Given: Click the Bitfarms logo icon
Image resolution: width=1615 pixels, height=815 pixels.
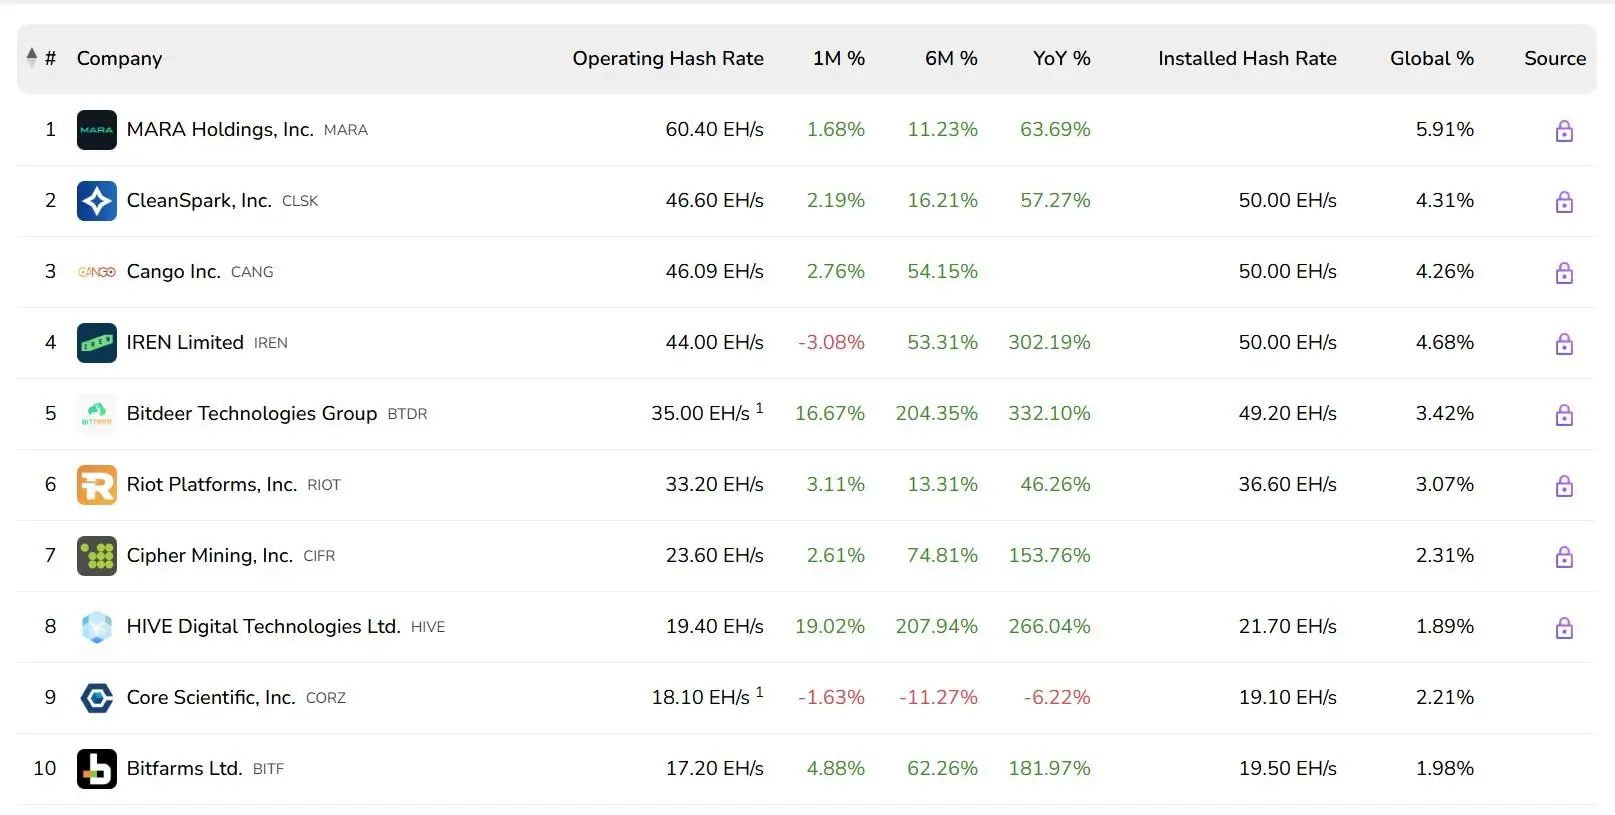Looking at the screenshot, I should pyautogui.click(x=96, y=769).
